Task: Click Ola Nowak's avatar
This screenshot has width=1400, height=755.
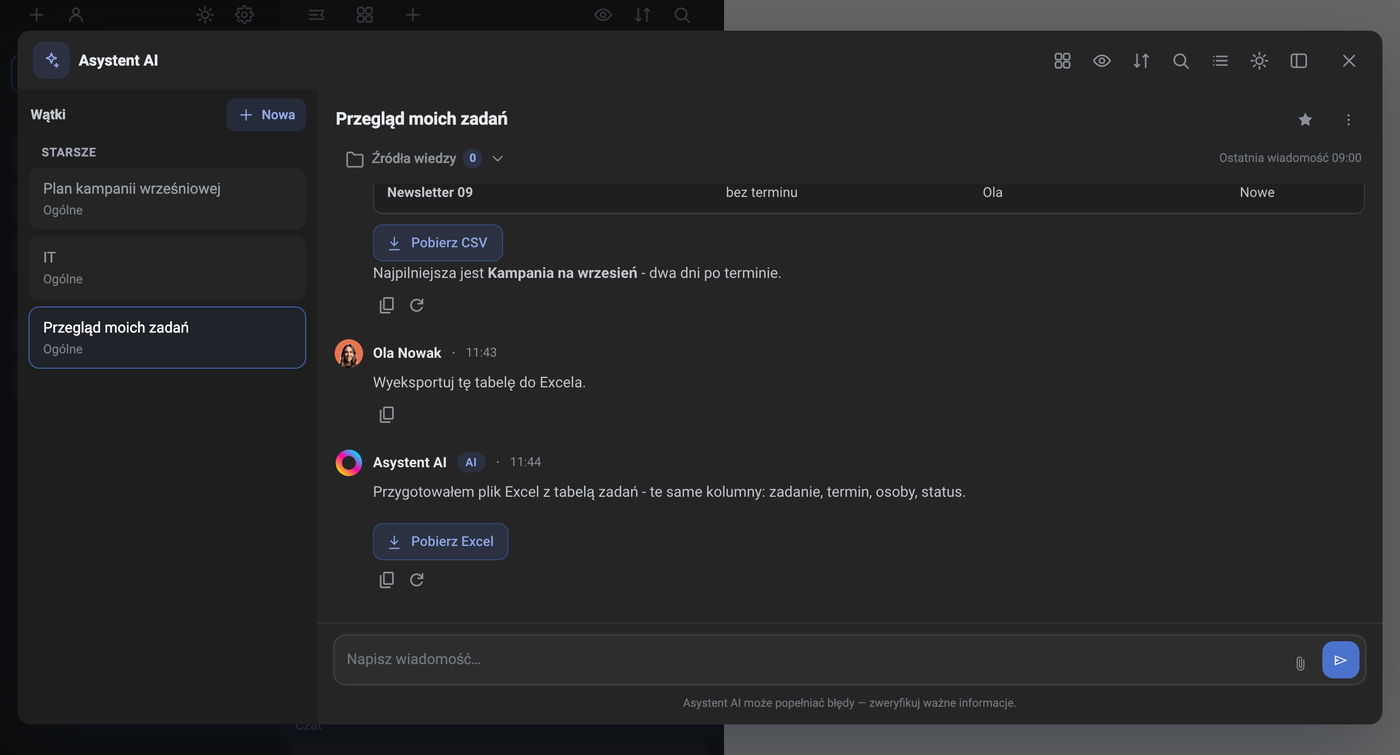Action: click(349, 353)
